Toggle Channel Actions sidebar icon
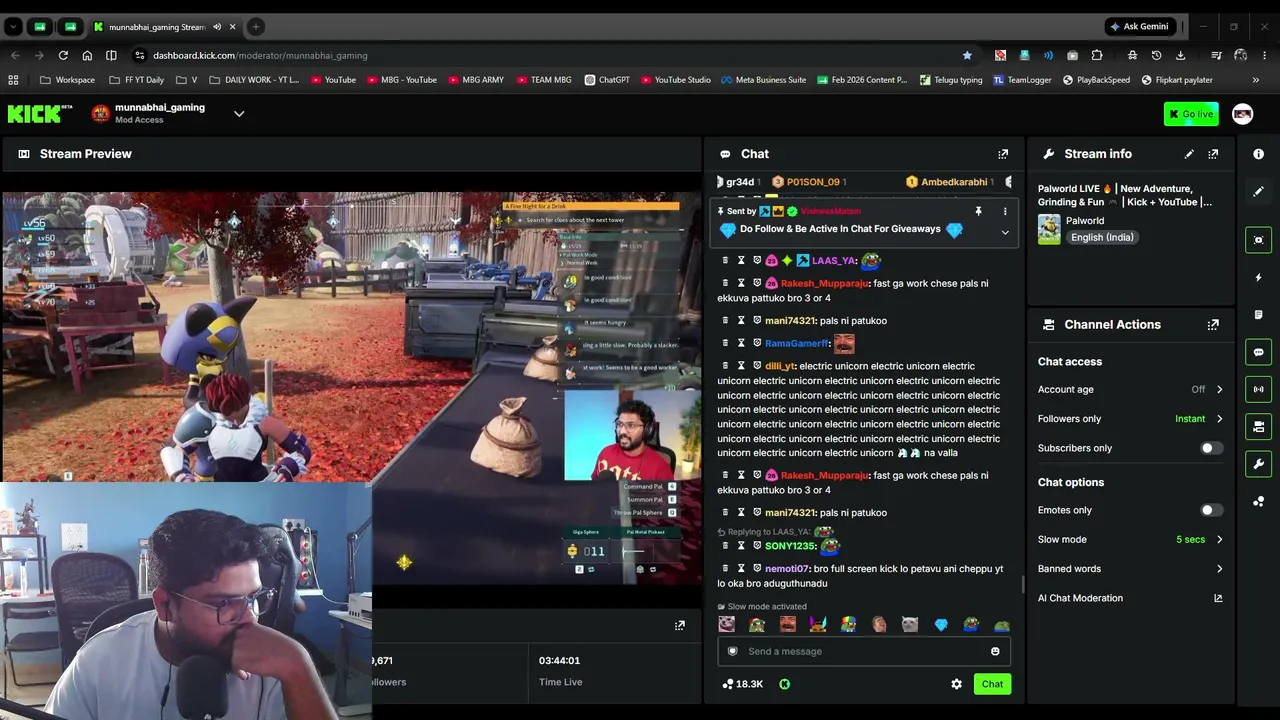Screen dimensions: 1280x720 coord(1258,427)
